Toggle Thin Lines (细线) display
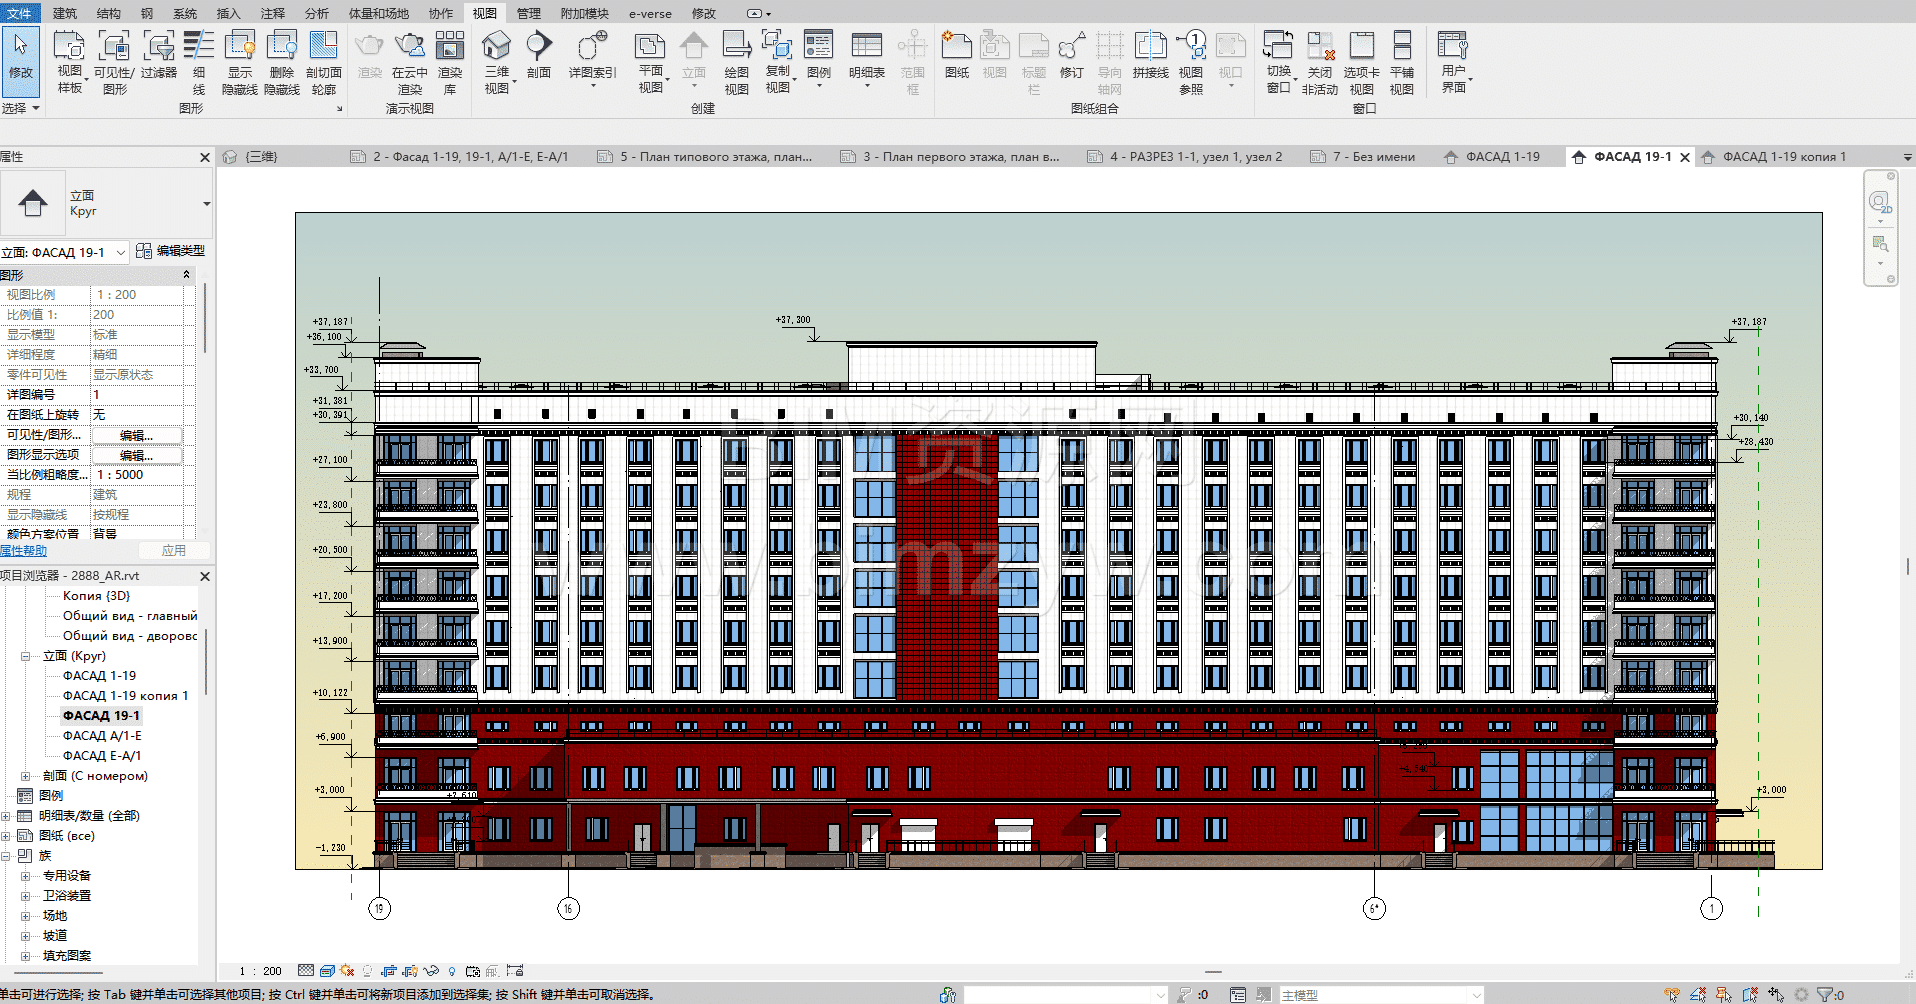The height and width of the screenshot is (1004, 1916). (x=199, y=62)
